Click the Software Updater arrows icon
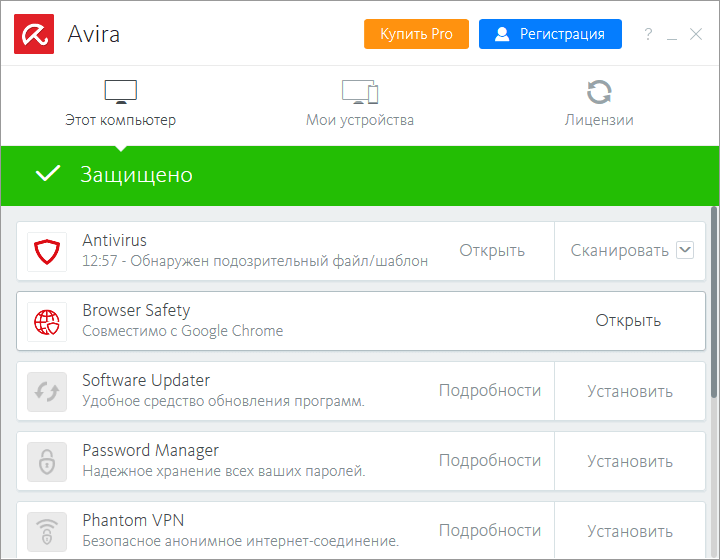720x560 pixels. [47, 391]
